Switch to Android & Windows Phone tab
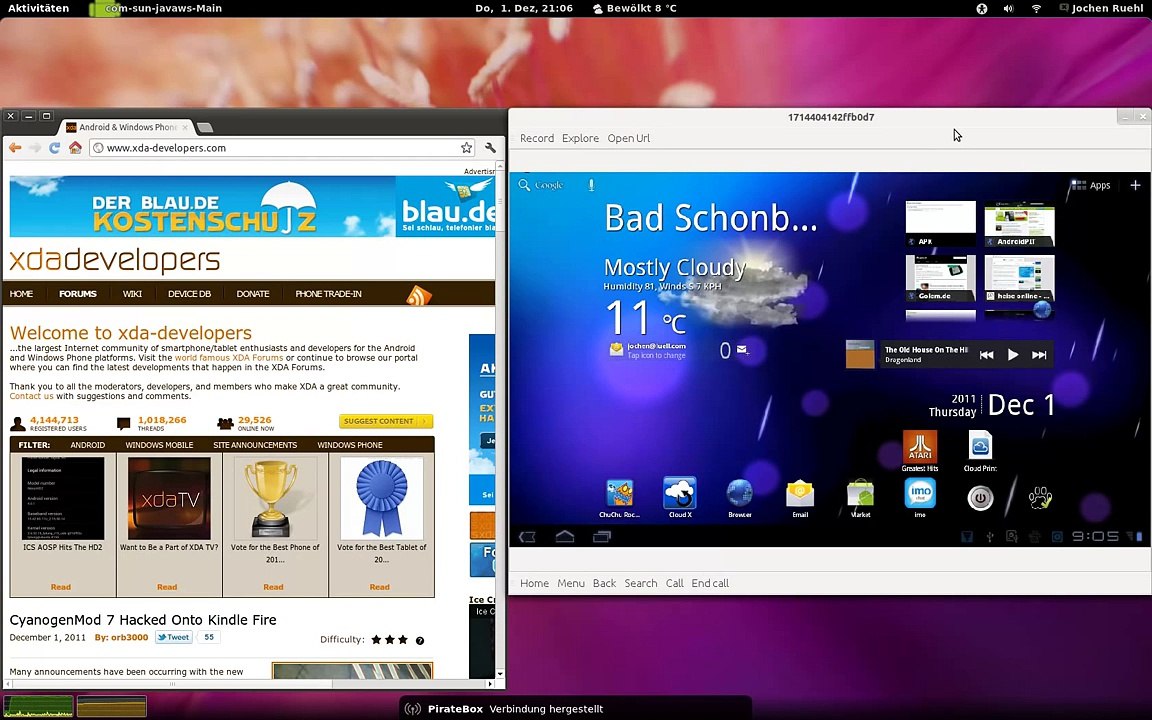Image resolution: width=1152 pixels, height=720 pixels. pyautogui.click(x=127, y=127)
